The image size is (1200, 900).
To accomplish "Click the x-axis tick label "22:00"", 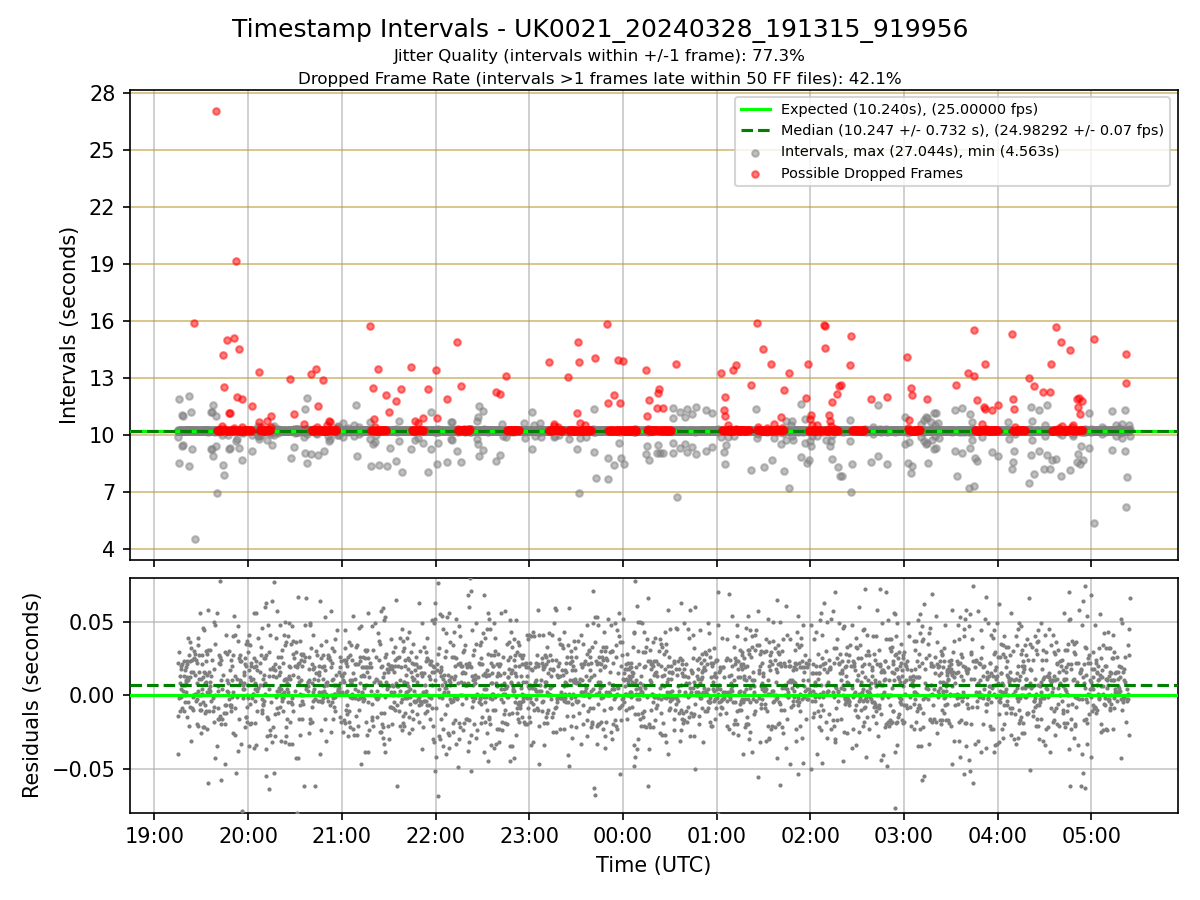I will click(x=436, y=835).
